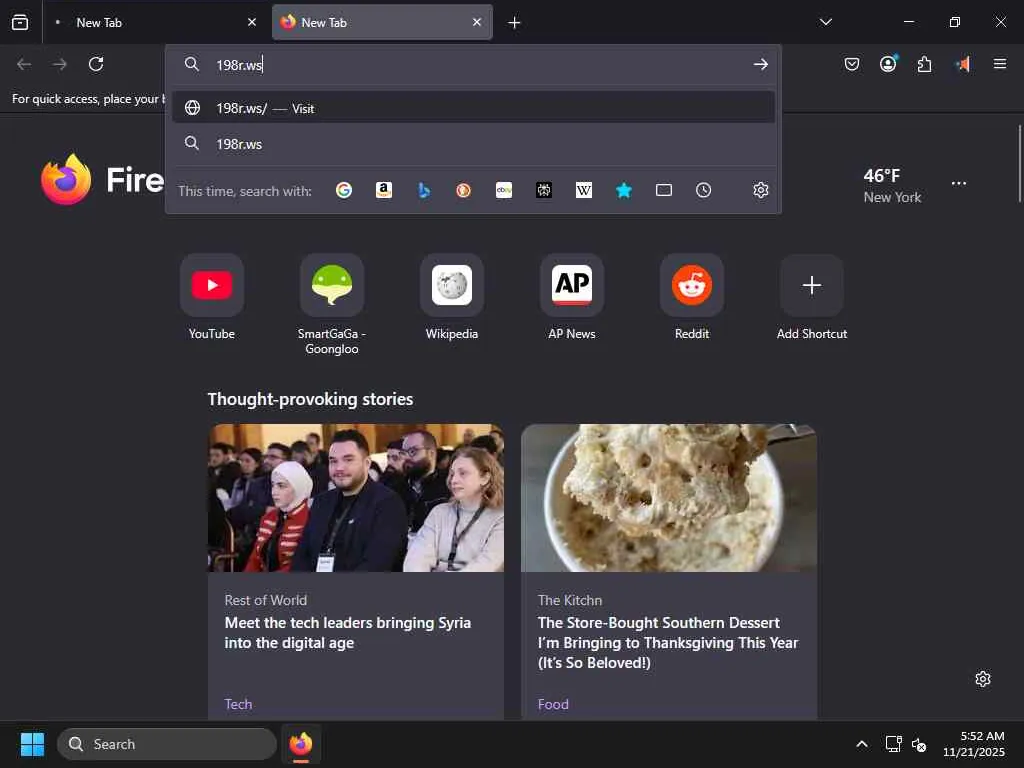Select the '198r.ws/ — Visit' suggestion
This screenshot has height=768, width=1024.
point(473,108)
